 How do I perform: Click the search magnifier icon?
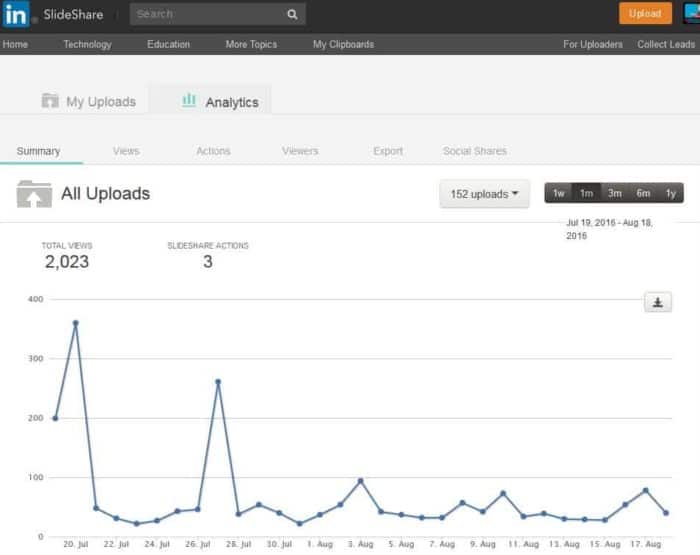click(x=292, y=14)
